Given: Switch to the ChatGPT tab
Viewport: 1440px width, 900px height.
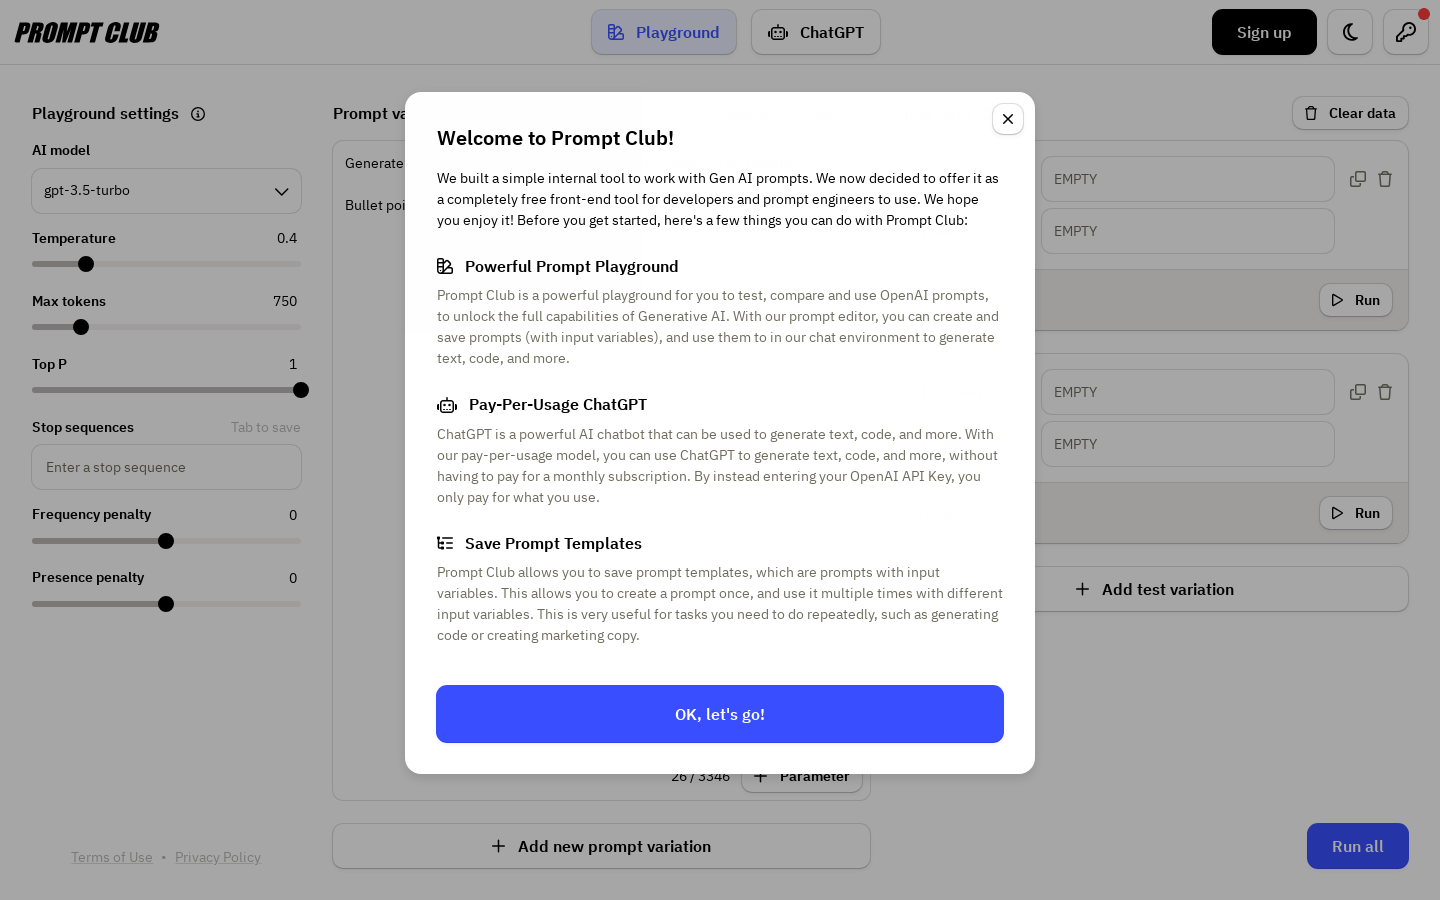Looking at the screenshot, I should [816, 32].
